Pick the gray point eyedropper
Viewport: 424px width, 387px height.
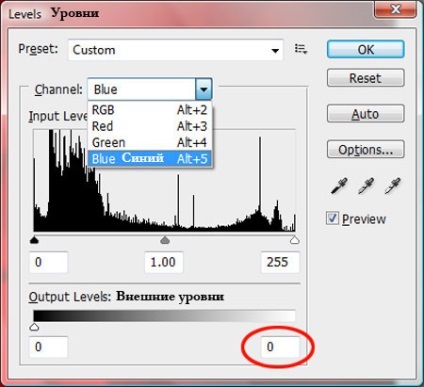coord(365,186)
